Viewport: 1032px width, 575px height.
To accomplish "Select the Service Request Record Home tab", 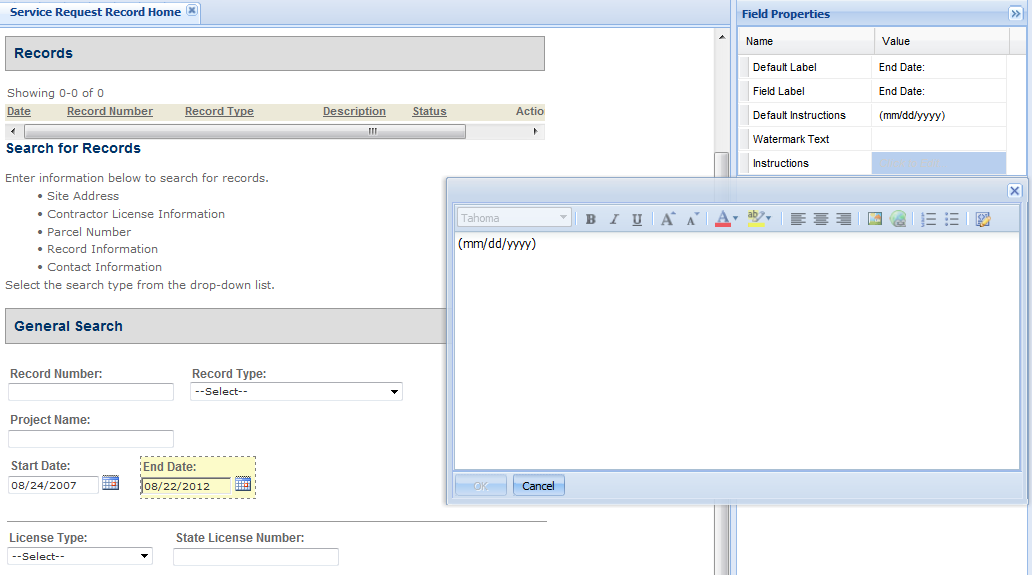I will 95,12.
